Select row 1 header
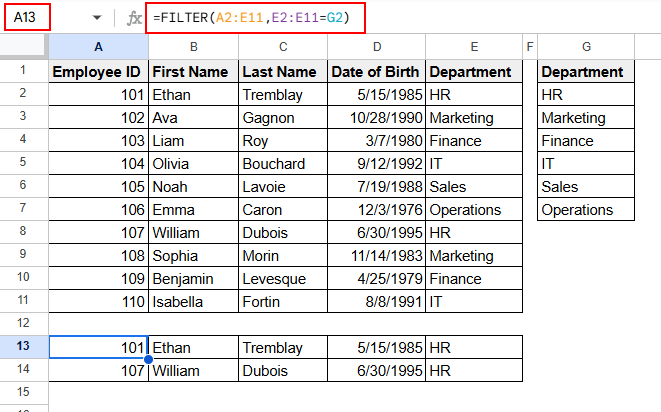The width and height of the screenshot is (661, 412). 24,72
